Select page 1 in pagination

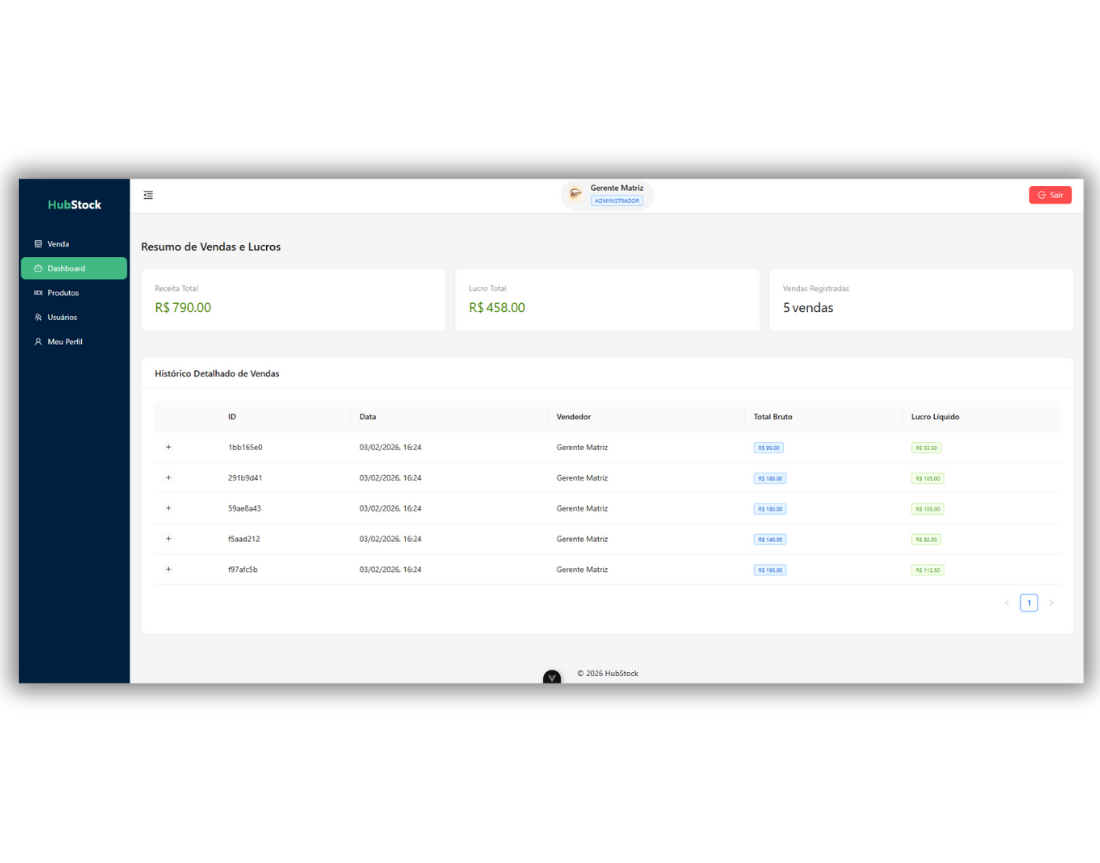1028,602
